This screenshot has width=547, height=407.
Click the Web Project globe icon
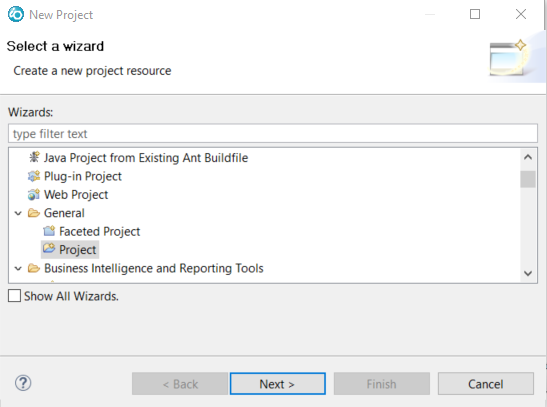[34, 195]
